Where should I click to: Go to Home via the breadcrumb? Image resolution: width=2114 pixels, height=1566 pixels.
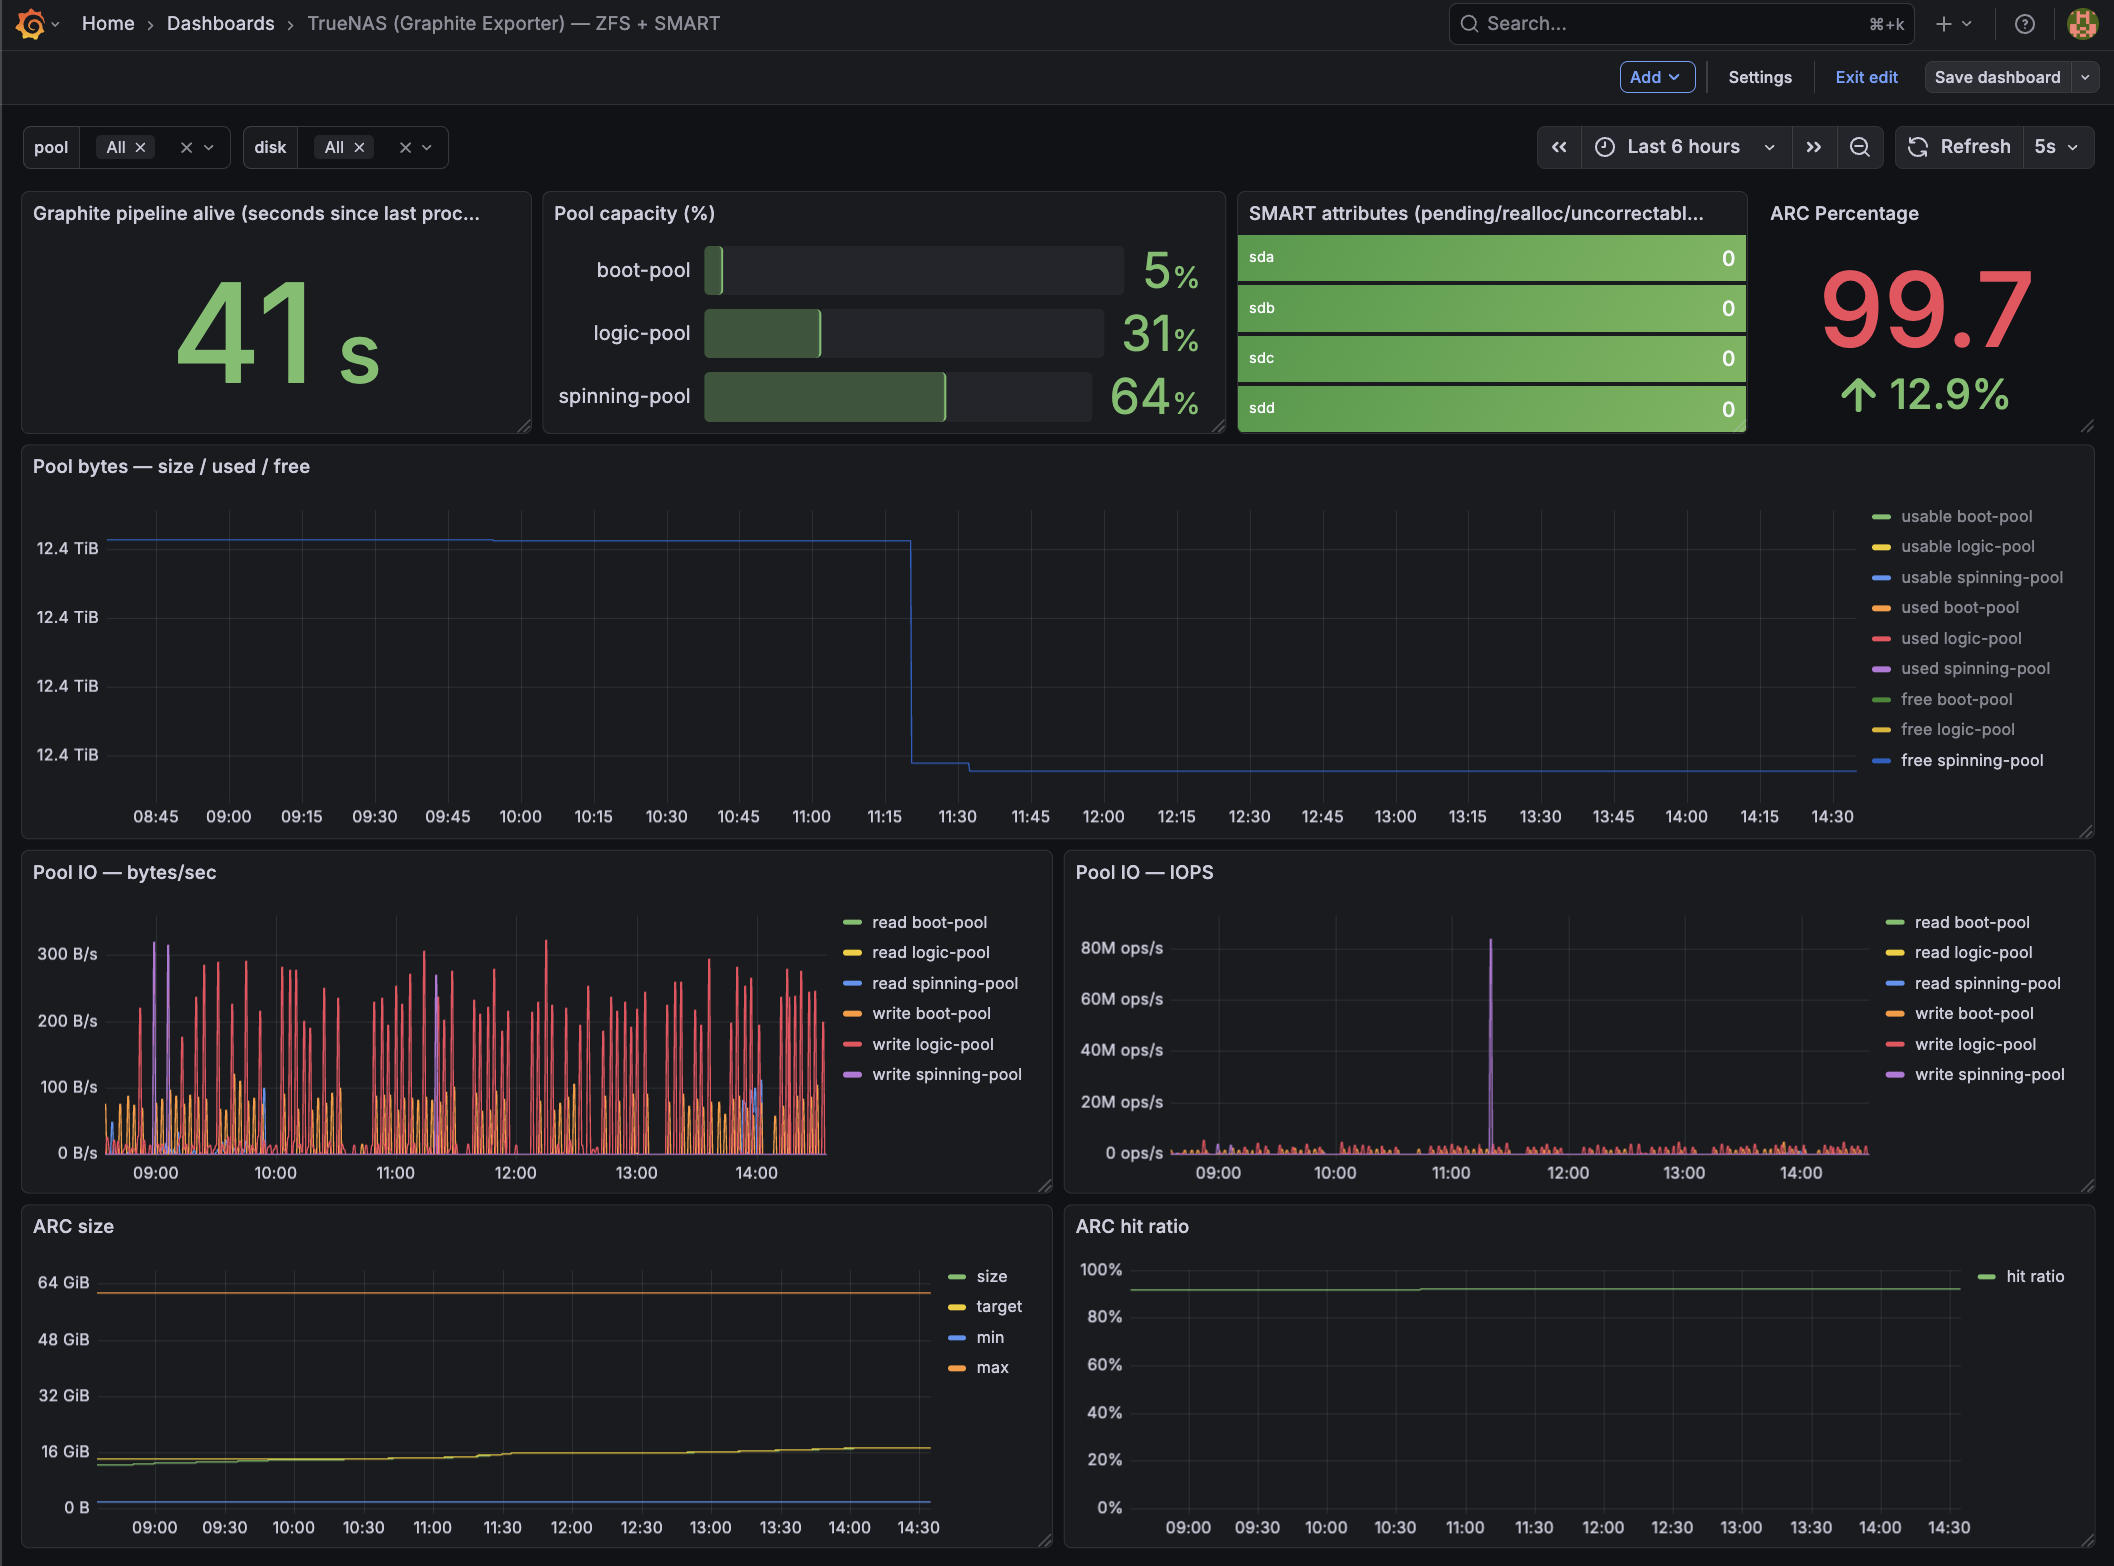pos(107,23)
